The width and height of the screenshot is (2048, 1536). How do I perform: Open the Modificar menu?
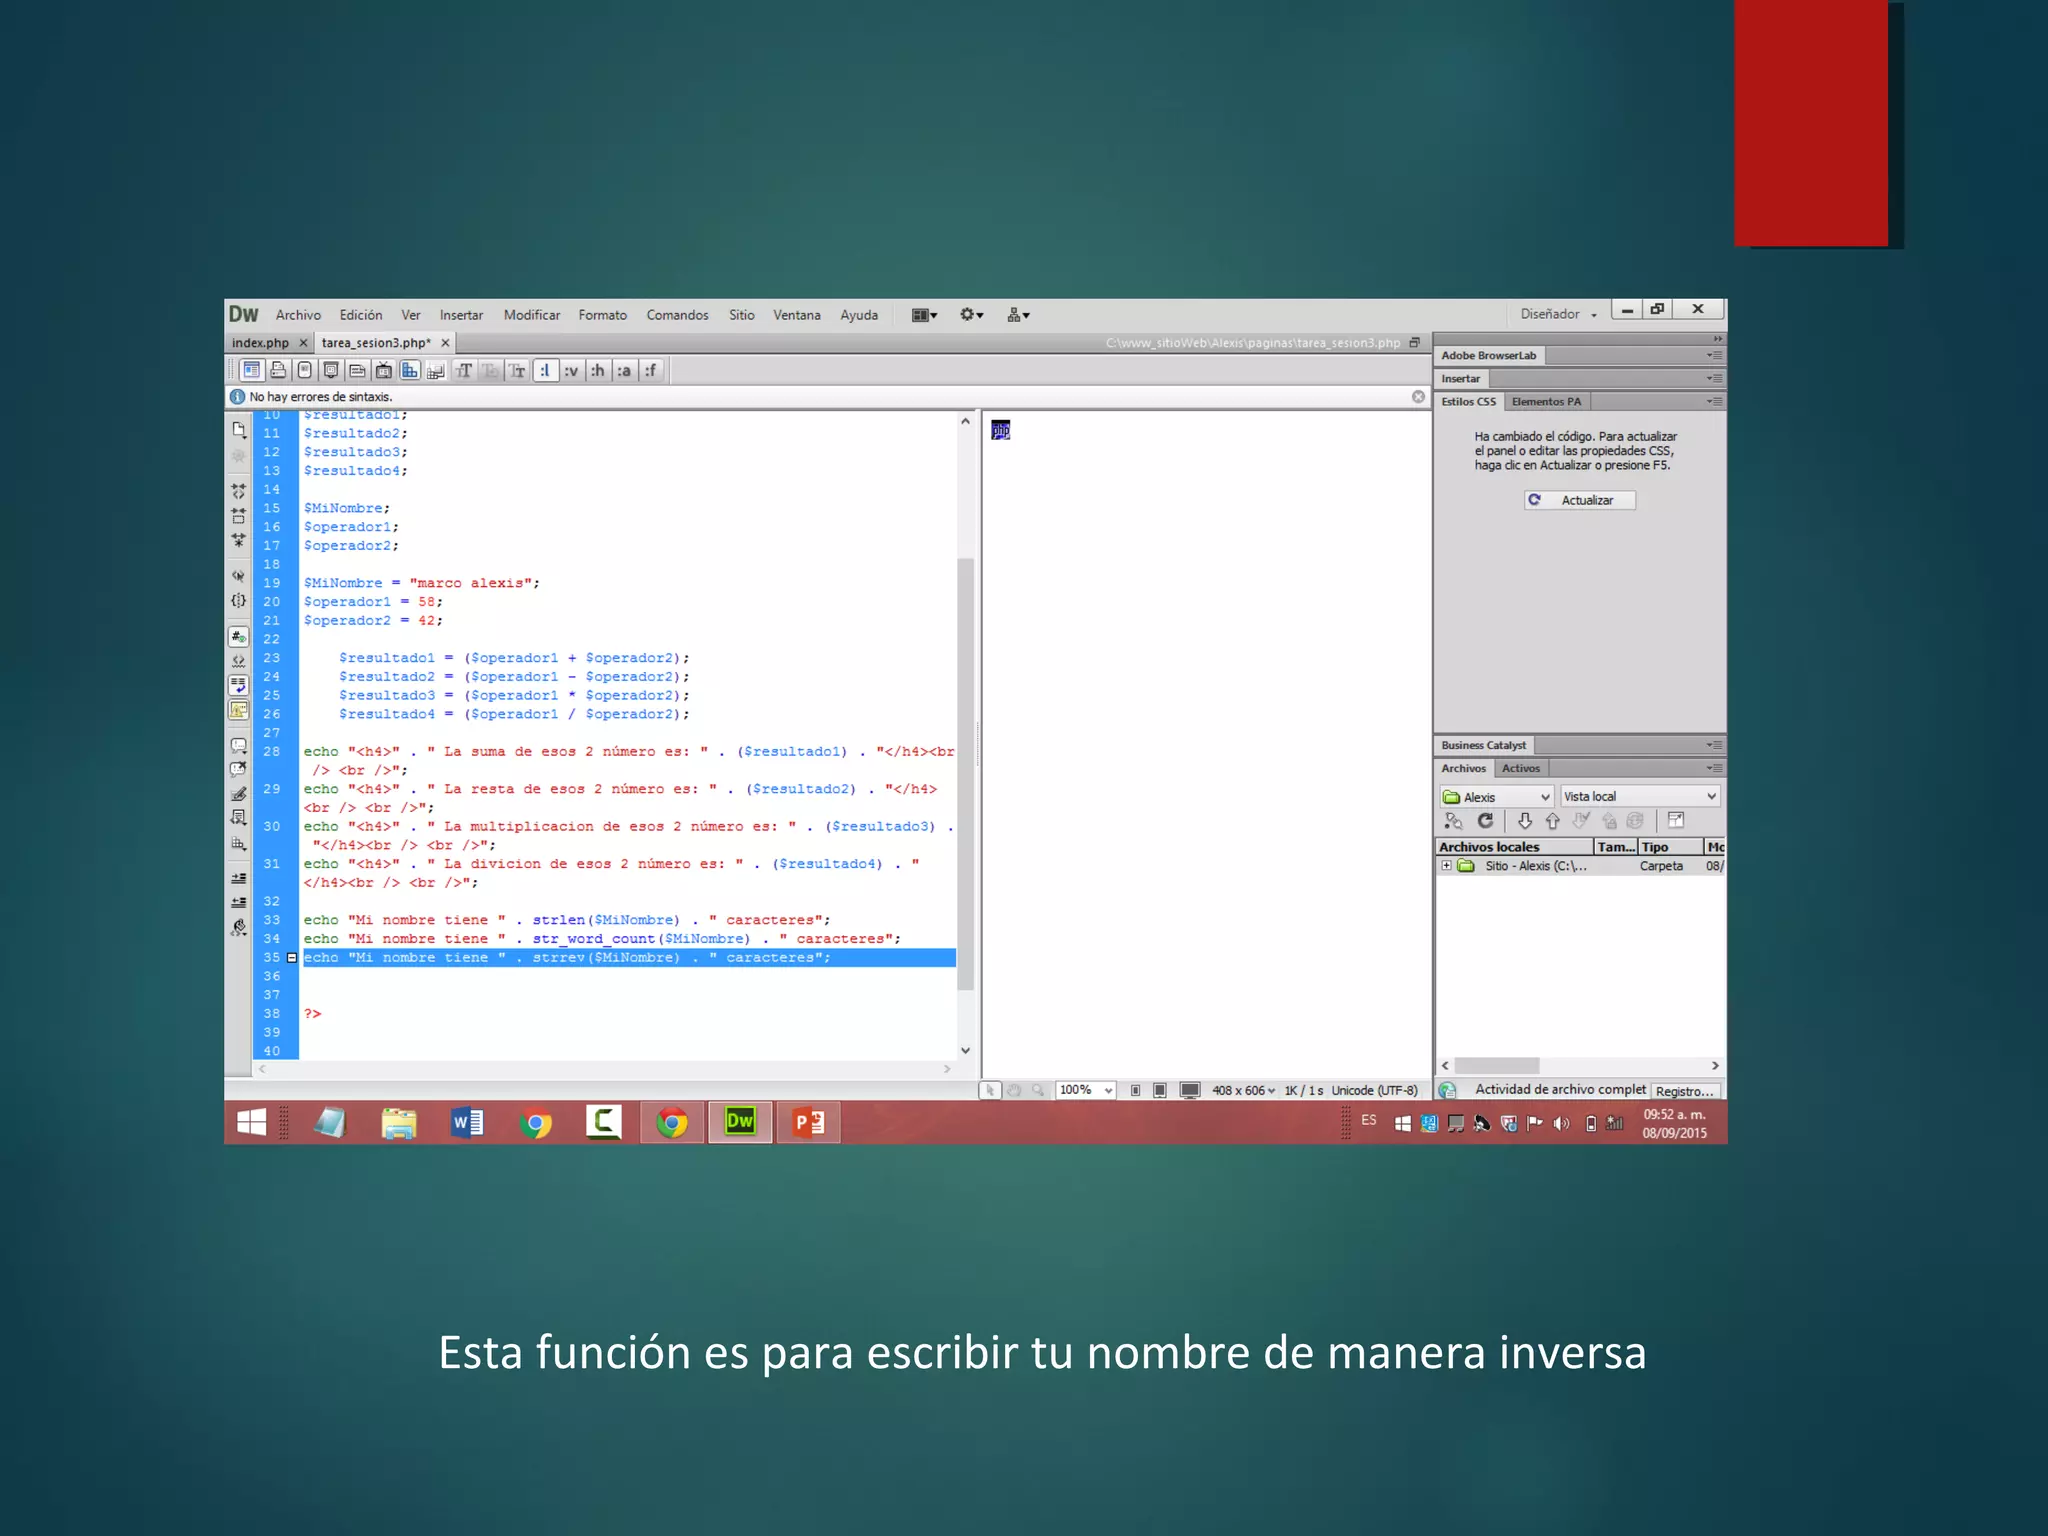tap(532, 315)
